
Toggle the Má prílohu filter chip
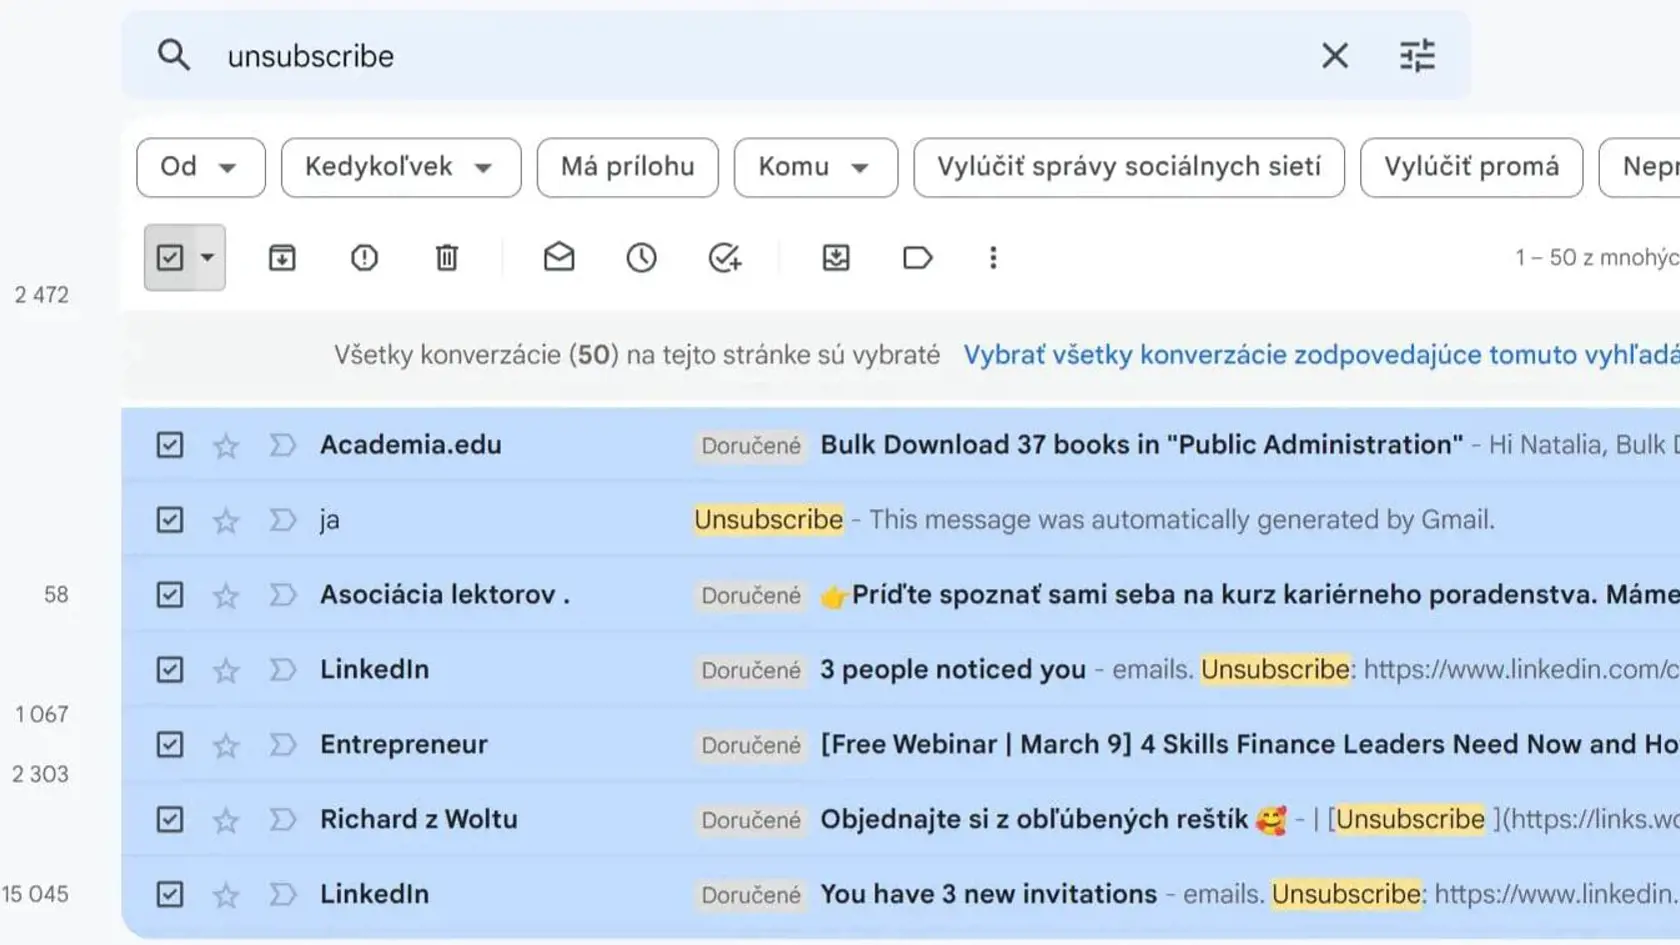628,167
